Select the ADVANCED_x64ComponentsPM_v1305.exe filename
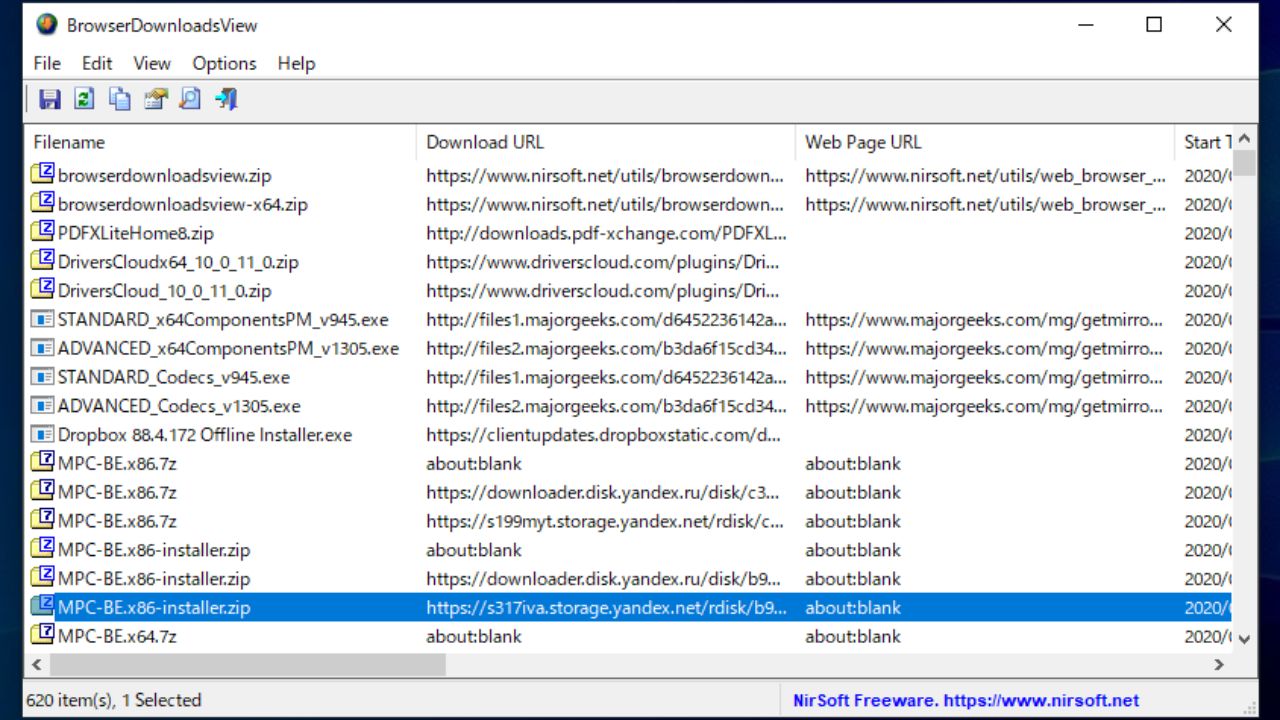Image resolution: width=1280 pixels, height=720 pixels. [228, 348]
